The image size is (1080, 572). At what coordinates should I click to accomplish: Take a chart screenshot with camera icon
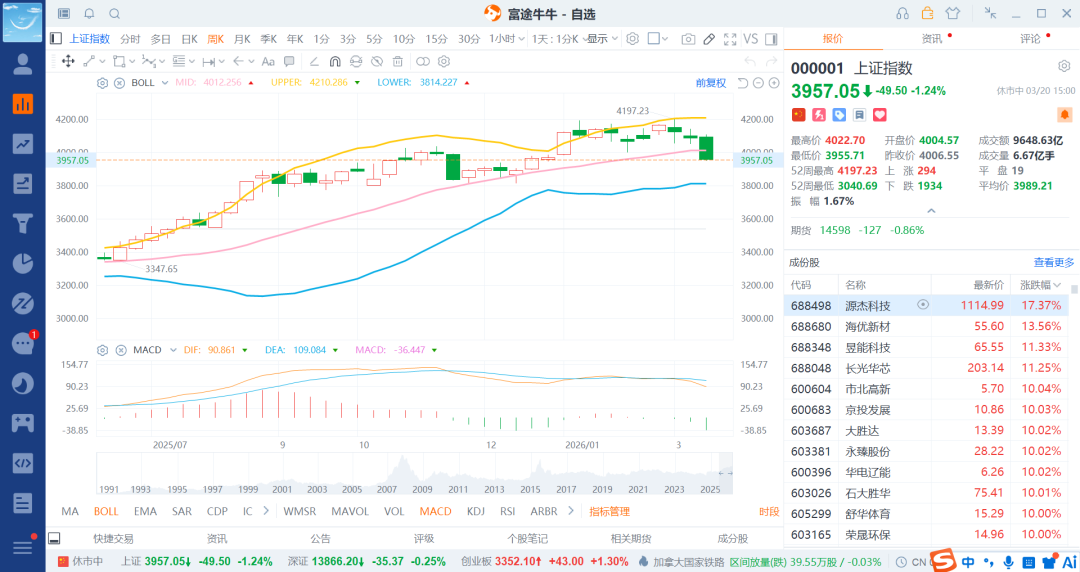pos(688,39)
